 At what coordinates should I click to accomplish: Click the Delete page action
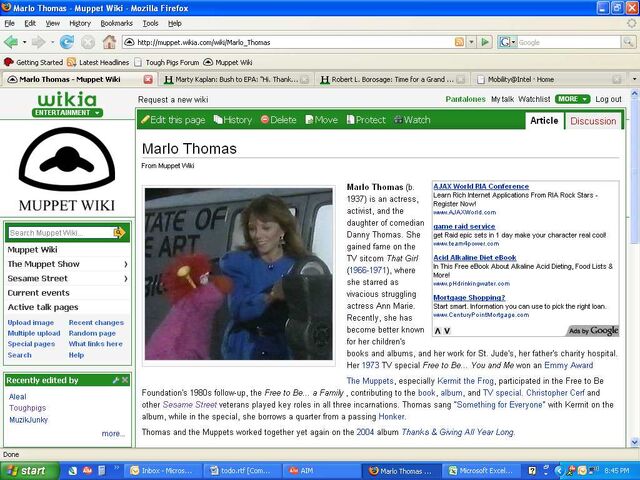[x=278, y=120]
